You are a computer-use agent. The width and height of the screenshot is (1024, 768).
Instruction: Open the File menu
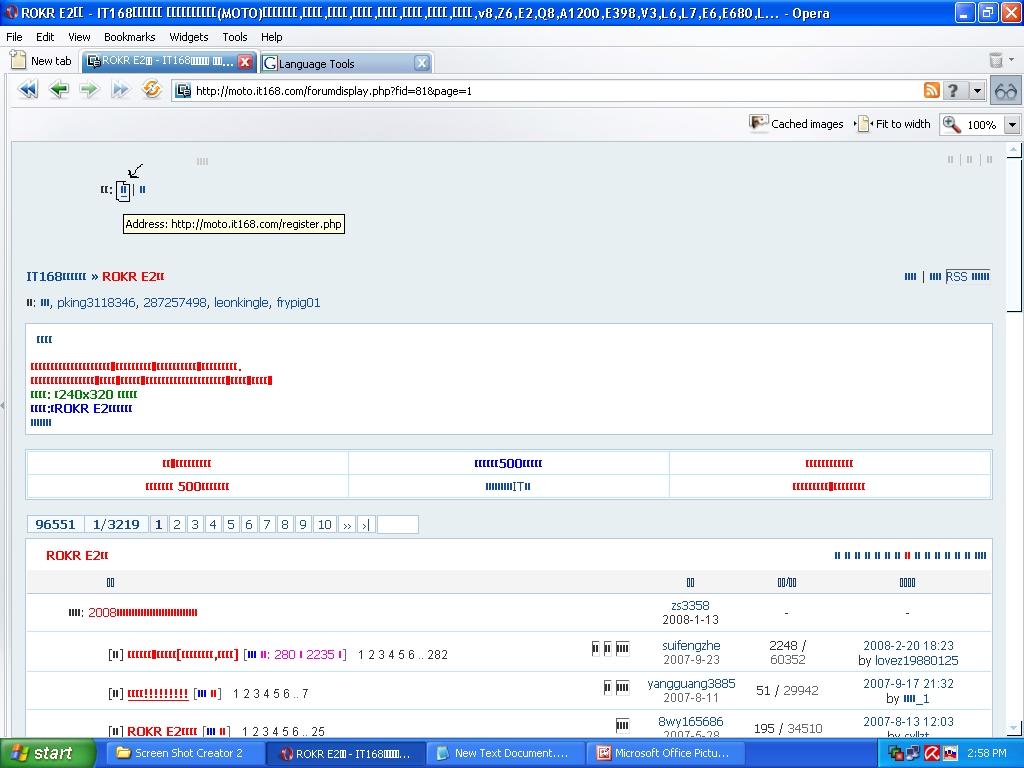pos(14,37)
